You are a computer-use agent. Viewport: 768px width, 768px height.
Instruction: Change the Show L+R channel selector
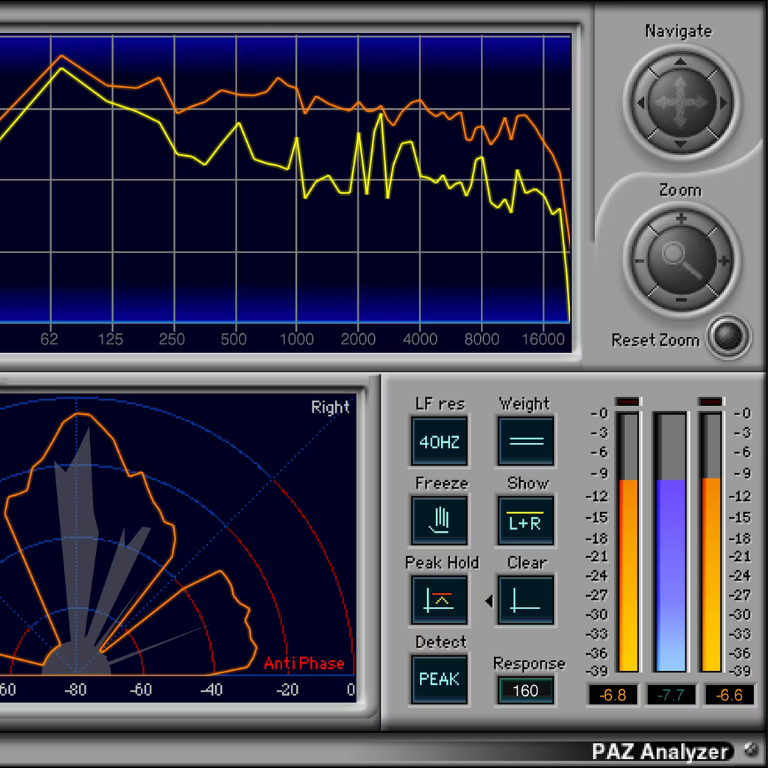click(x=525, y=520)
